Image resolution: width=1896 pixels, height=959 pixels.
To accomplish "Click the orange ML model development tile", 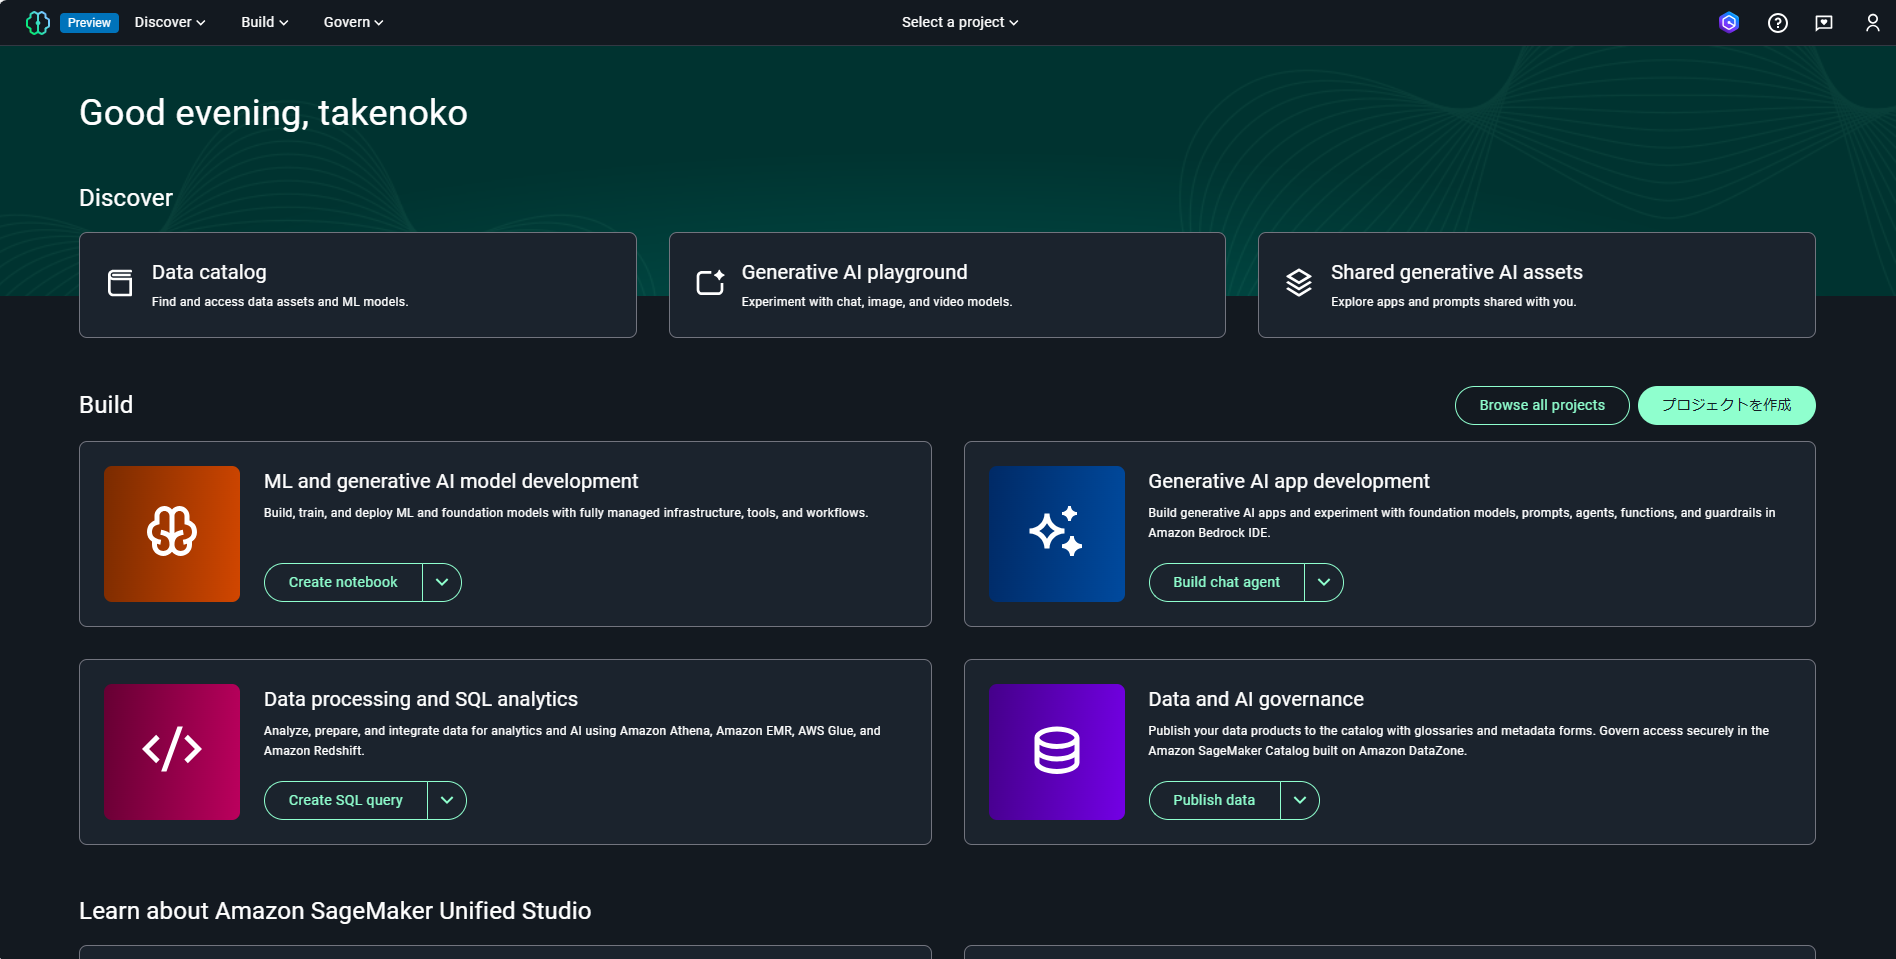I will (172, 534).
